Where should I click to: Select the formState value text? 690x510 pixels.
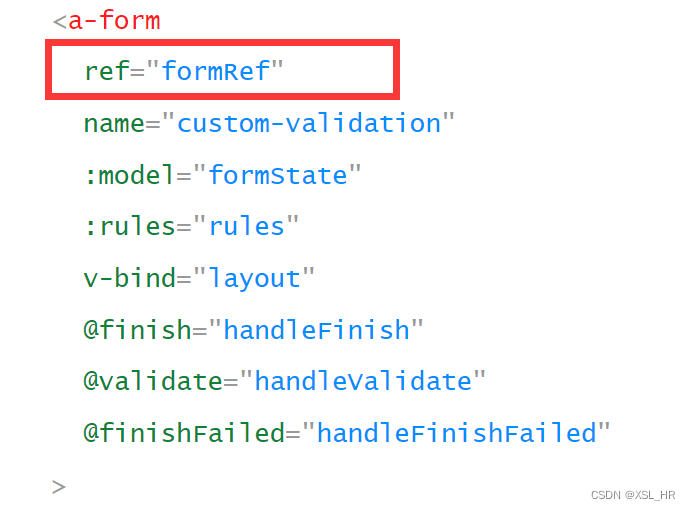pos(278,175)
